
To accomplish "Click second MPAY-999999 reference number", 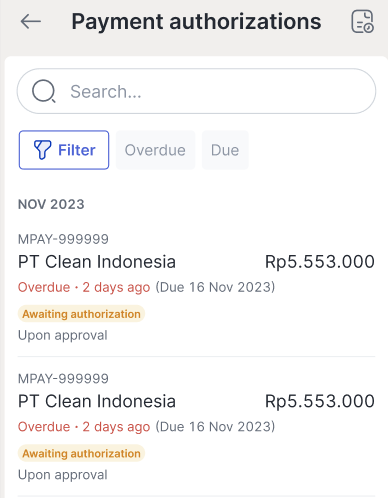I will 63,378.
